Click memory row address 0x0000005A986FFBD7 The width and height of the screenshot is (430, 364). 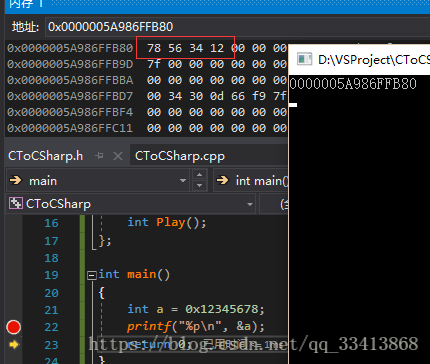(70, 96)
